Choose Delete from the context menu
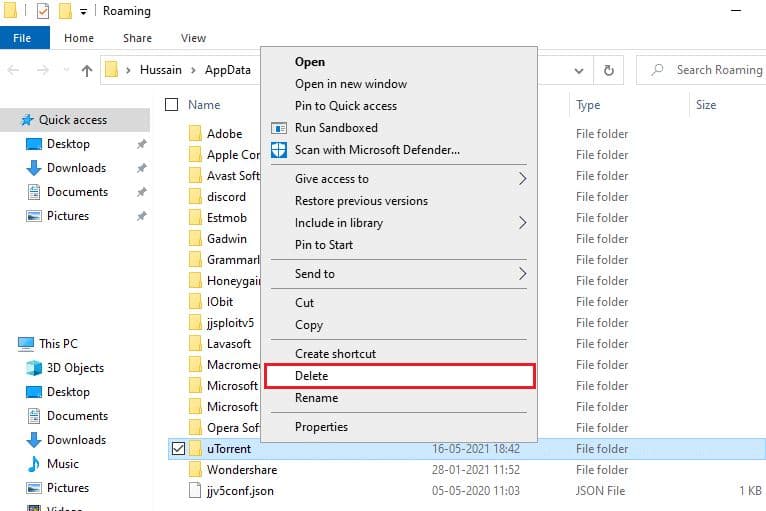 coord(311,376)
